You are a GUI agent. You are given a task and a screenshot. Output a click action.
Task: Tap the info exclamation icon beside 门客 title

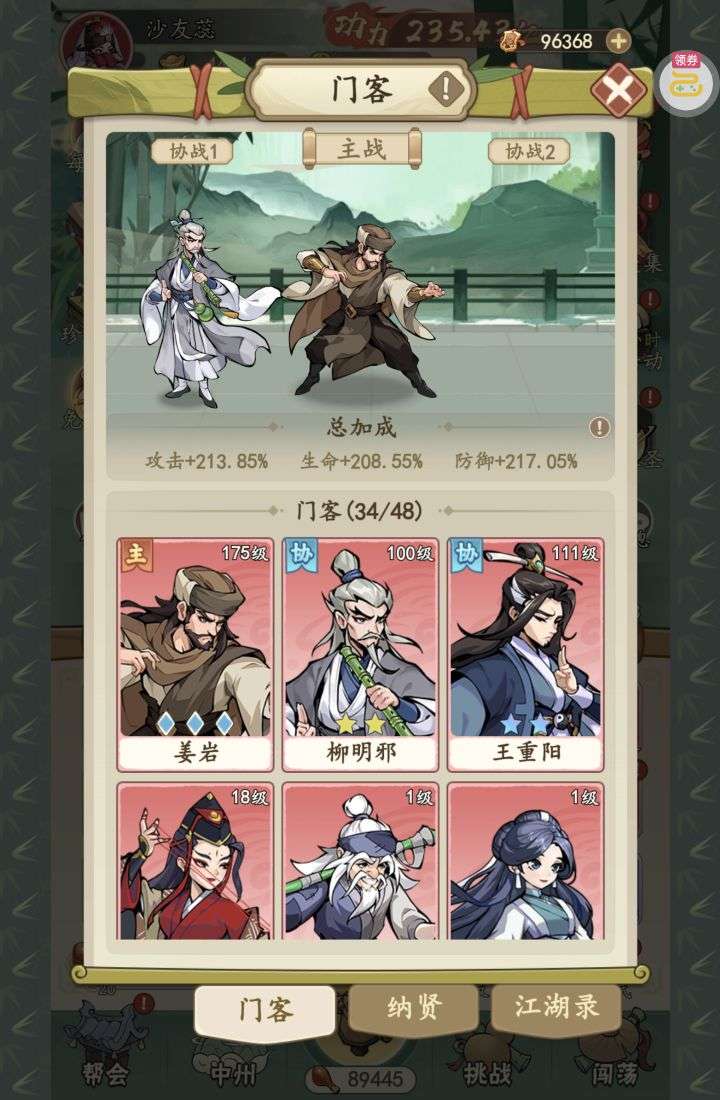click(x=446, y=89)
